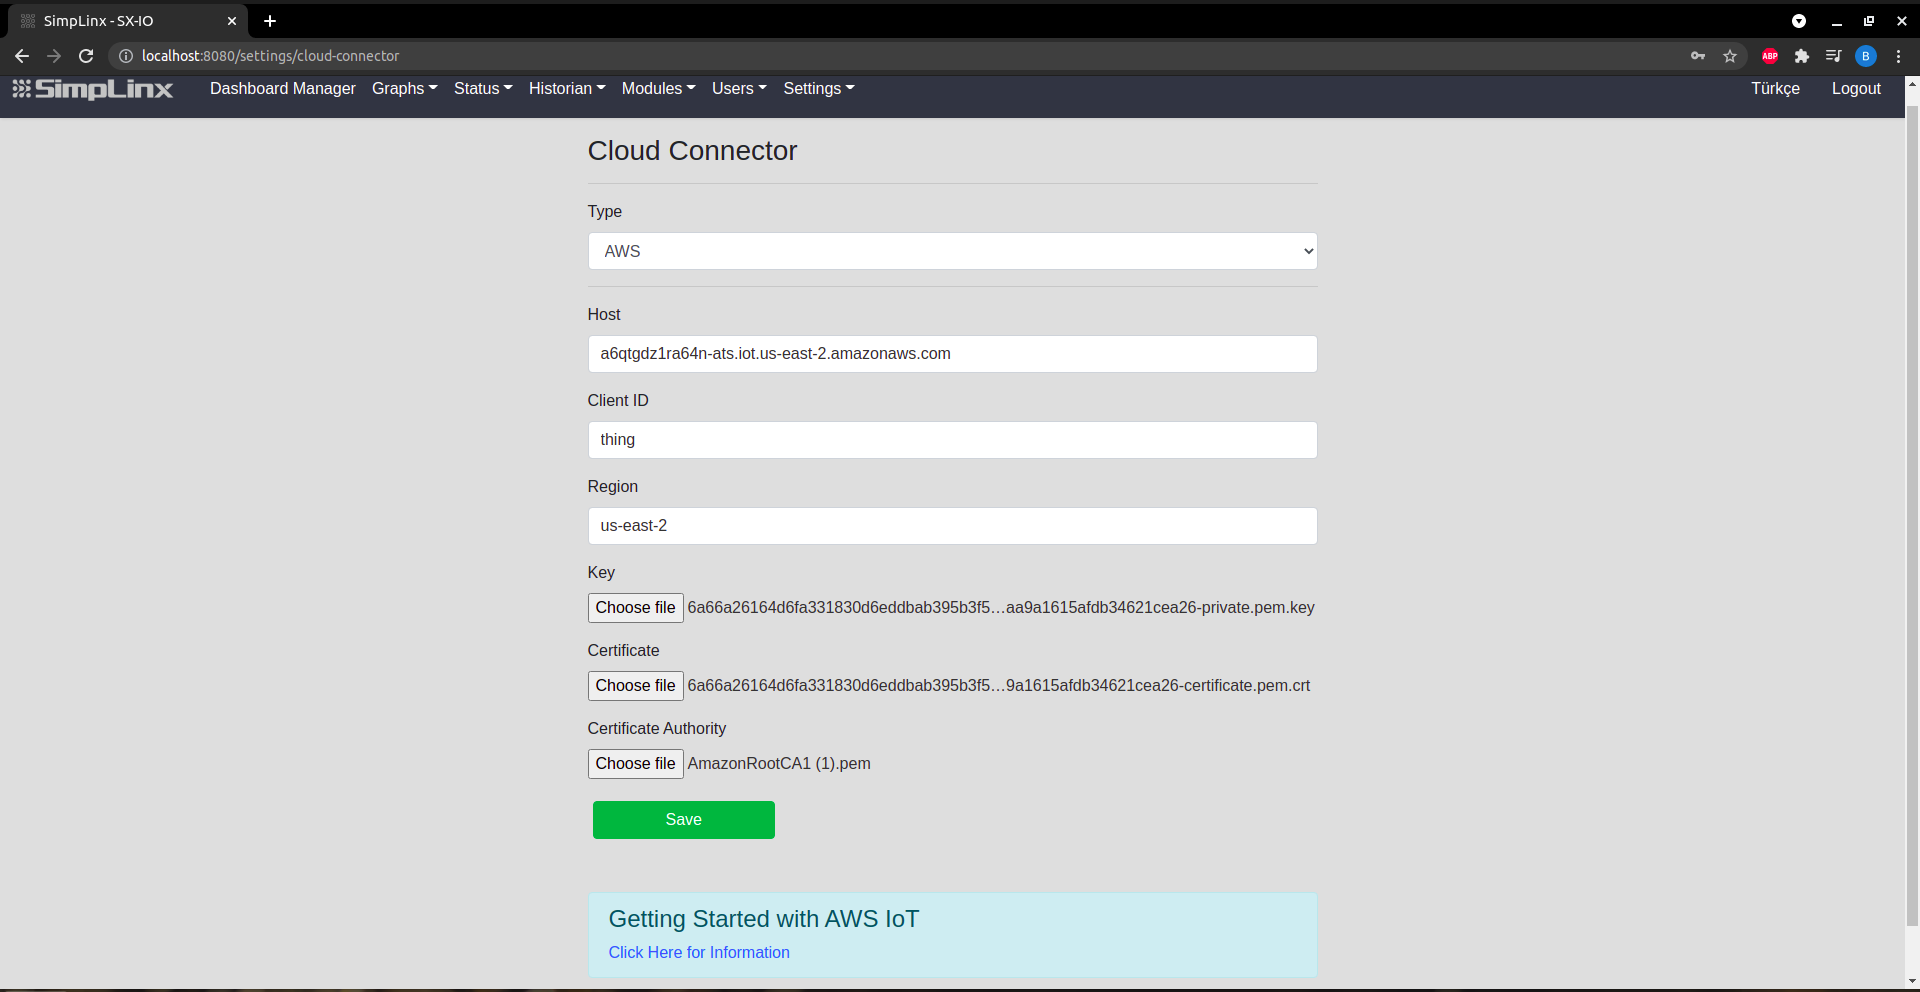Open the Type dropdown showing AWS
The width and height of the screenshot is (1920, 992).
pyautogui.click(x=952, y=251)
